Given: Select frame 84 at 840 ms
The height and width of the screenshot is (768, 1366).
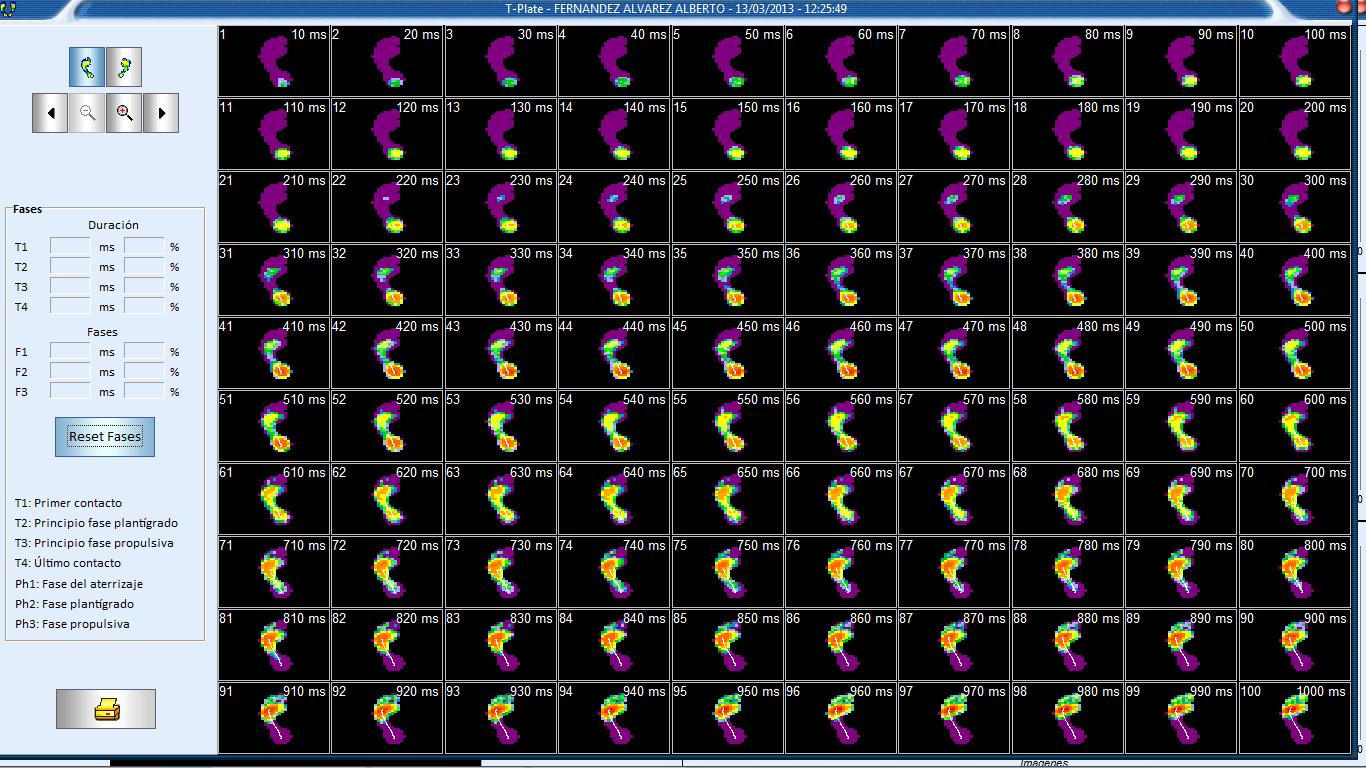Looking at the screenshot, I should coord(614,645).
